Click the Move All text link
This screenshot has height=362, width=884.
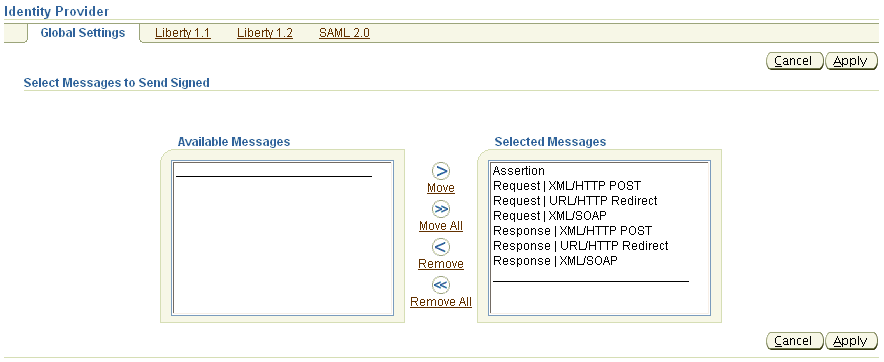[x=441, y=226]
